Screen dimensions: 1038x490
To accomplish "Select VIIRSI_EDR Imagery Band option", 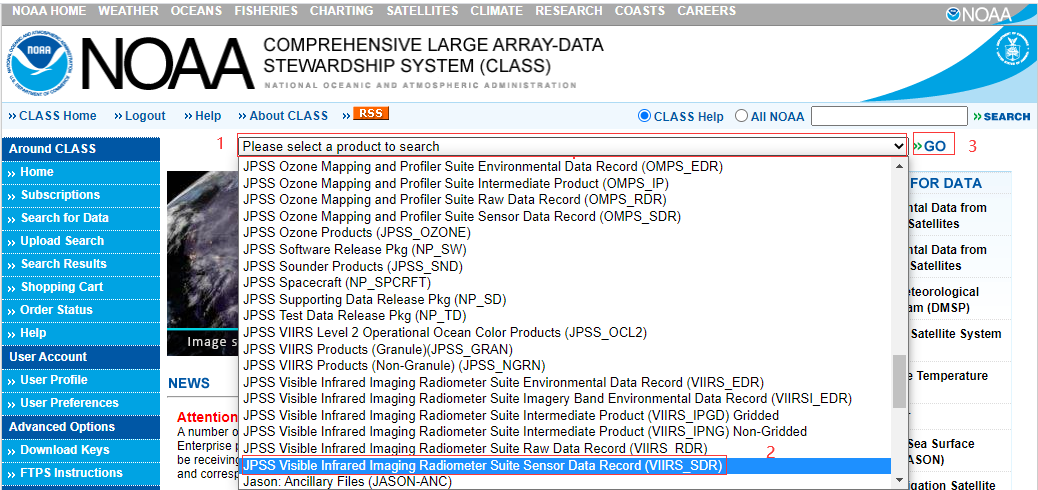I will (565, 399).
